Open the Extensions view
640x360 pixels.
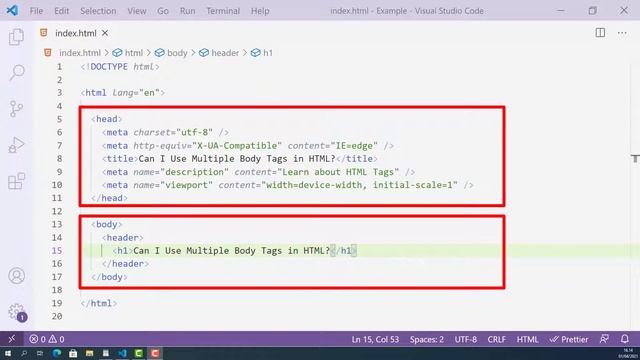click(17, 181)
